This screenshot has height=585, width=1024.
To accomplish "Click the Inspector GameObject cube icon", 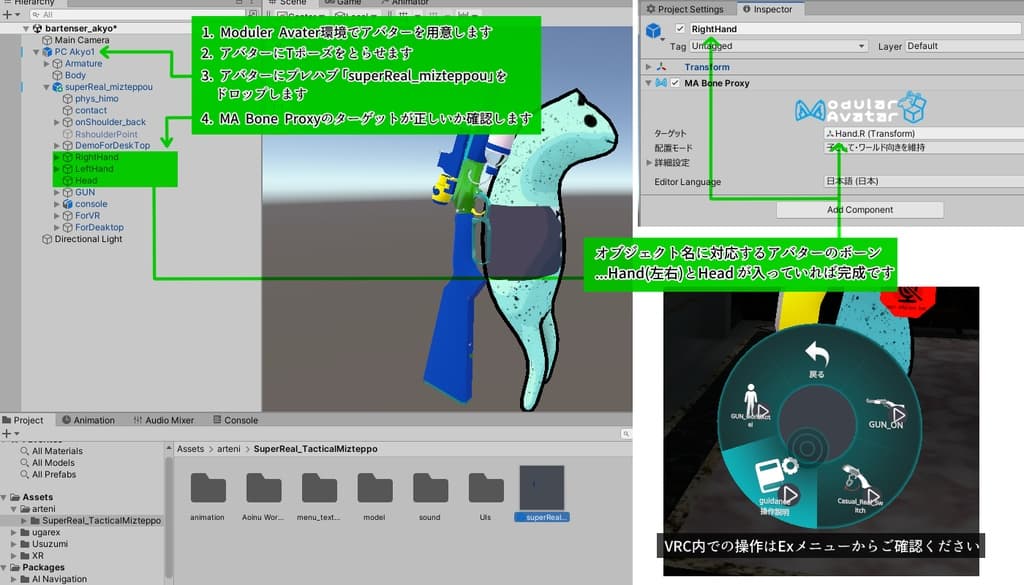I will click(x=653, y=31).
